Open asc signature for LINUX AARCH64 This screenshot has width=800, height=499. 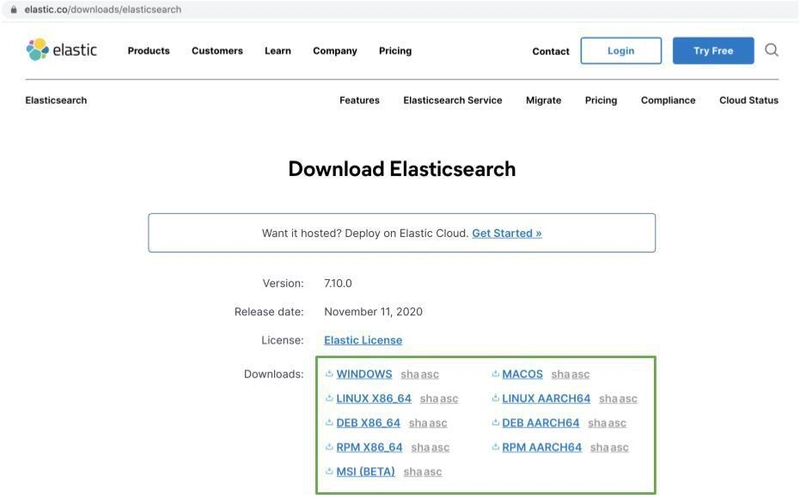pyautogui.click(x=628, y=398)
